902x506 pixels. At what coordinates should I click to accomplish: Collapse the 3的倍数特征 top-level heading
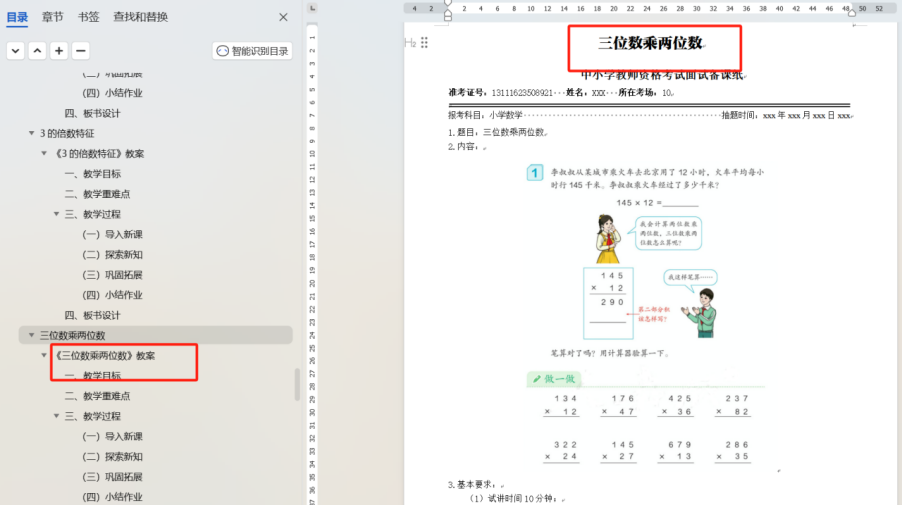coord(31,133)
